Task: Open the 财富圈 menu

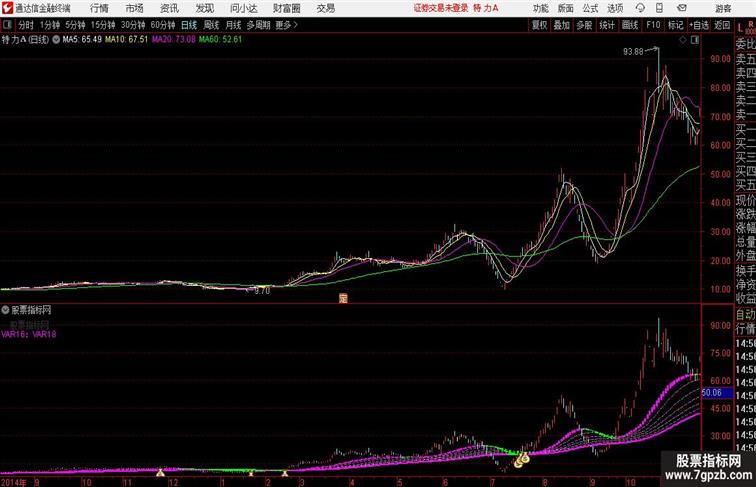Action: click(286, 8)
